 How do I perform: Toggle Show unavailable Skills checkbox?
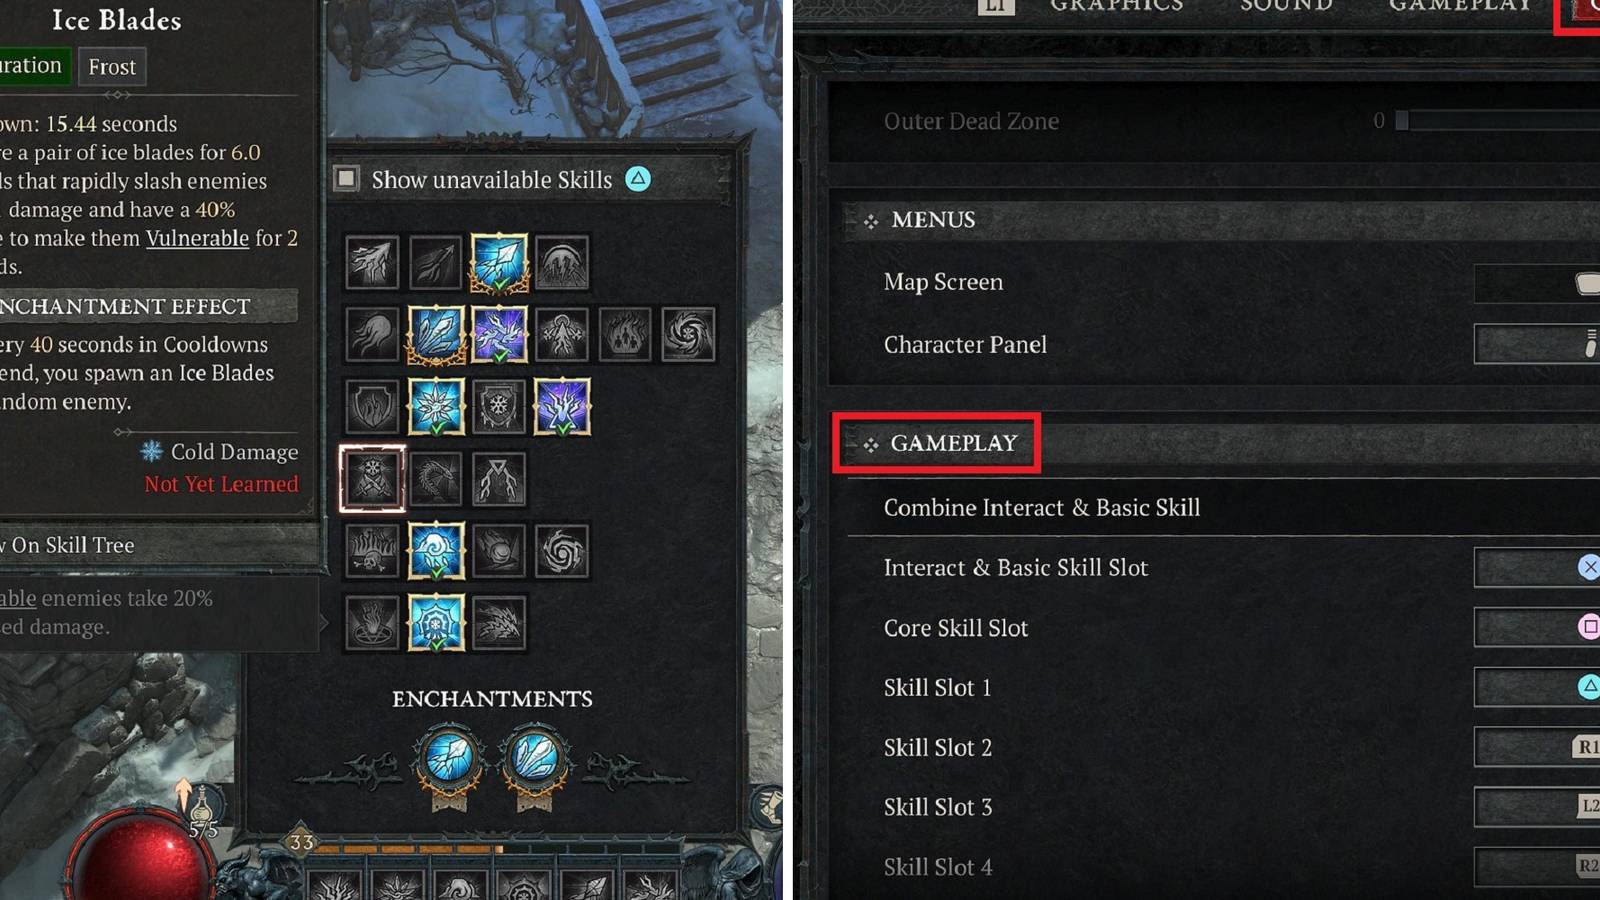click(347, 179)
